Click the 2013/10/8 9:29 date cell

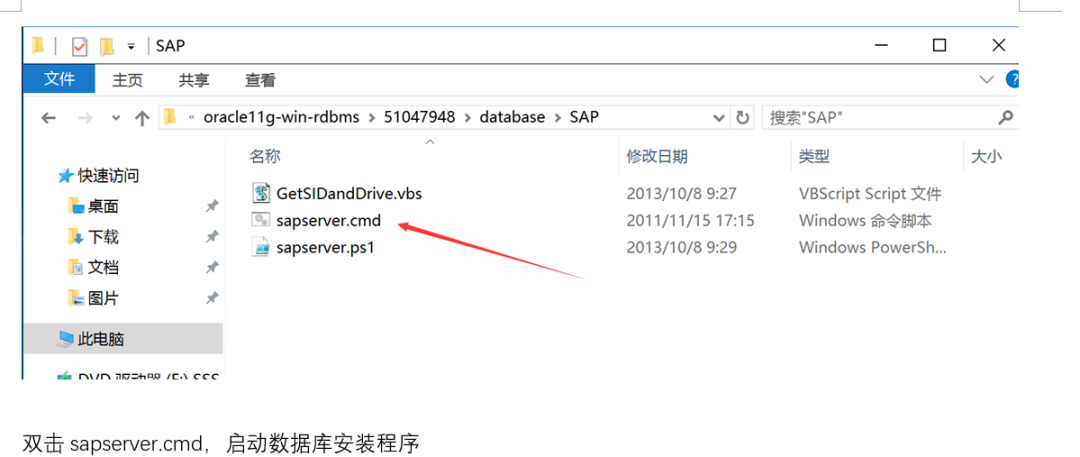point(681,247)
